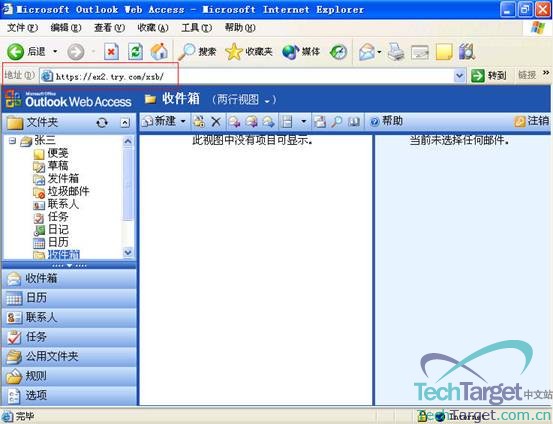
Task: Click the 转到 Go button
Action: pyautogui.click(x=488, y=75)
